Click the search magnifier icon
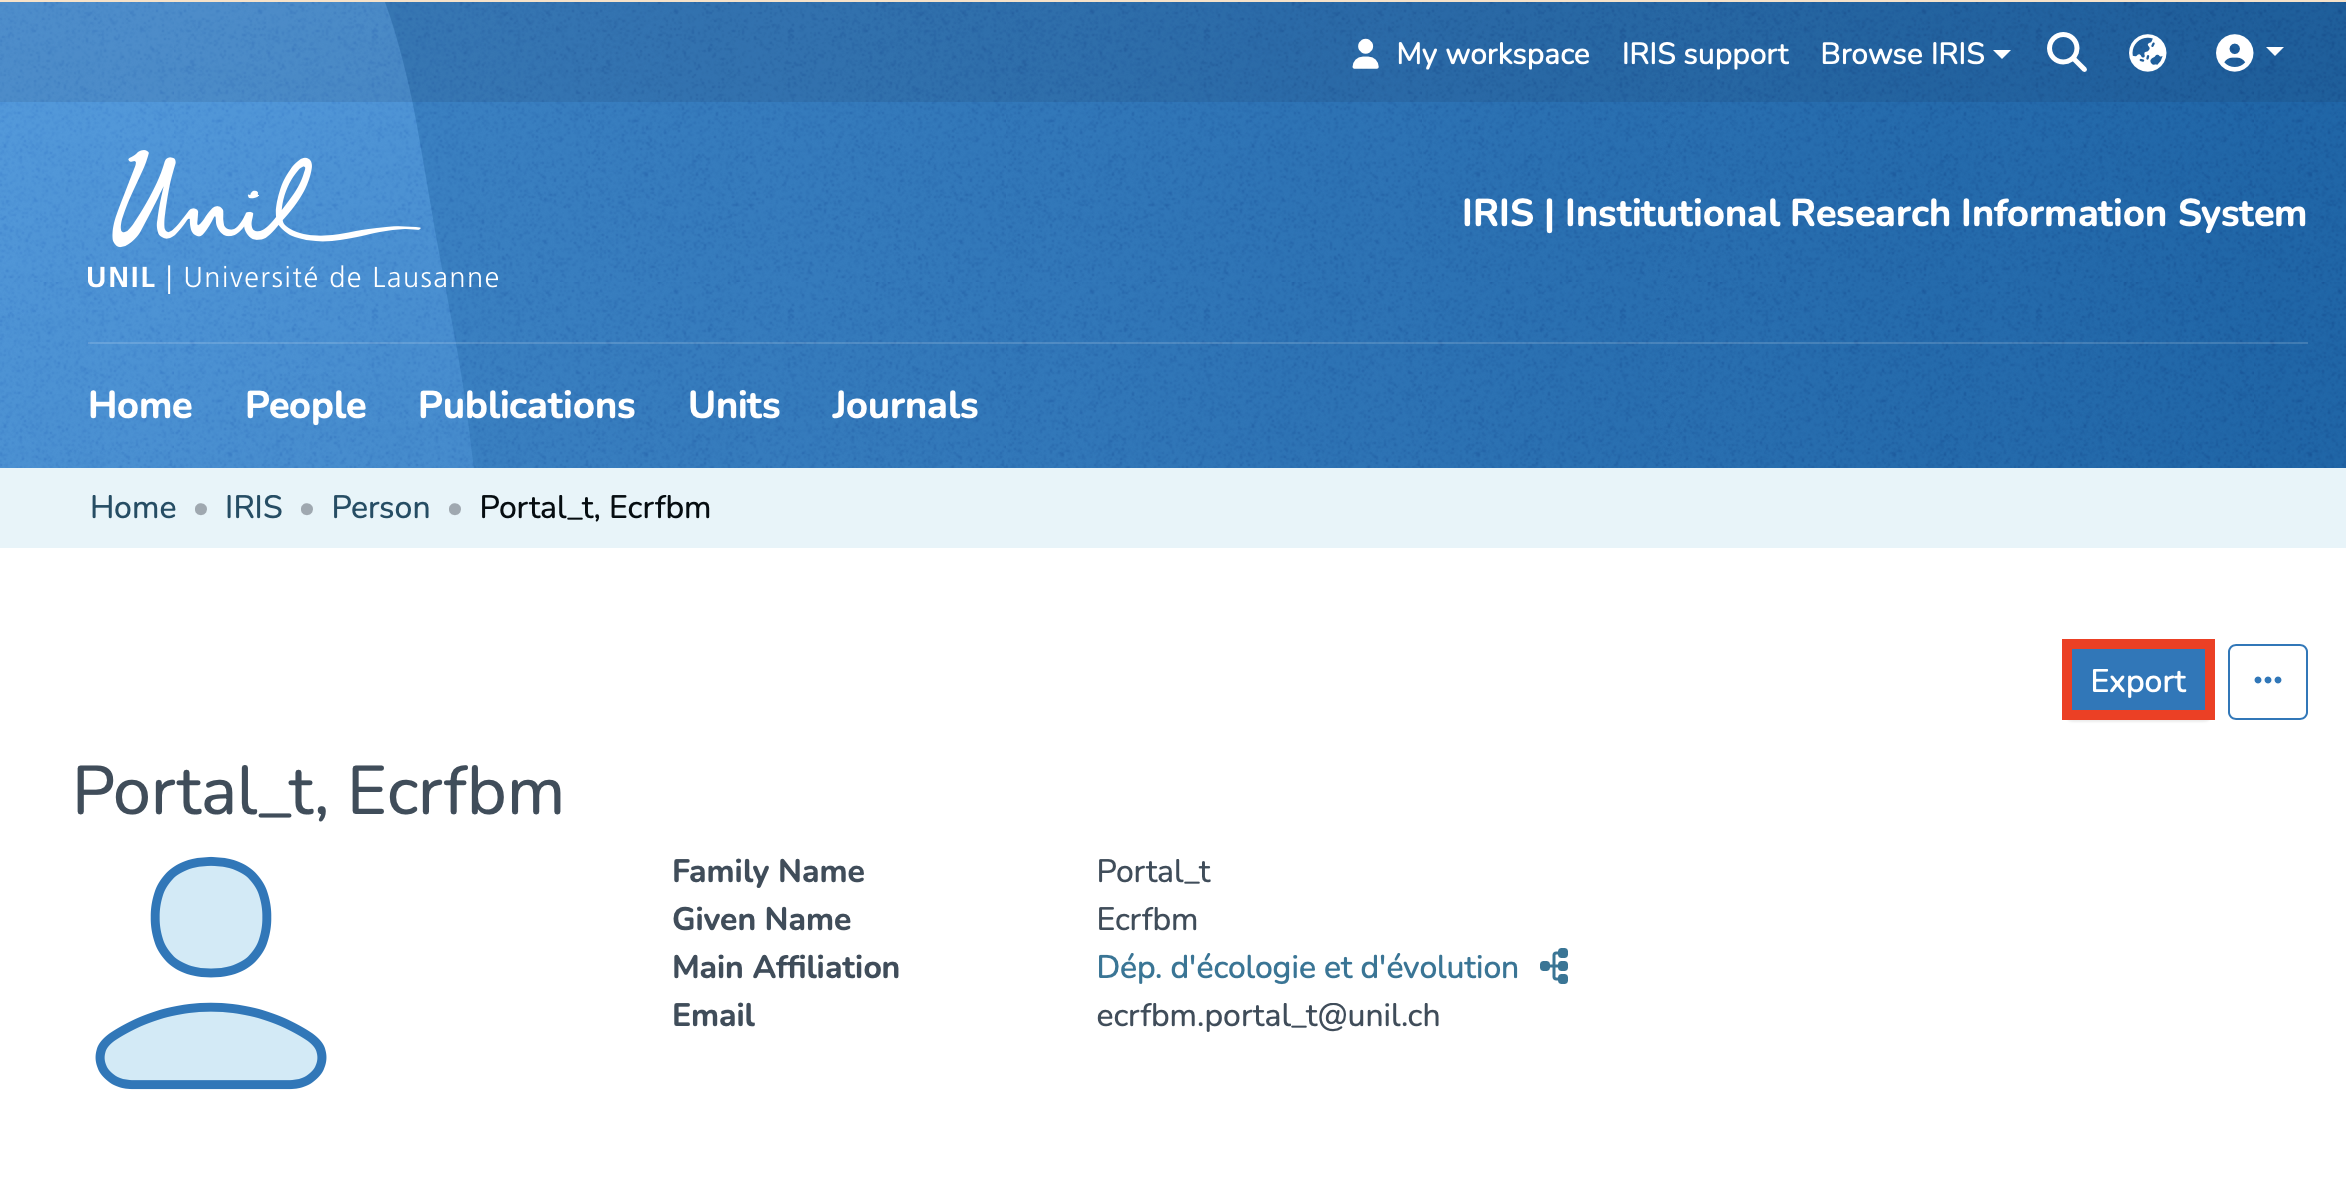Image resolution: width=2346 pixels, height=1180 pixels. 2066,53
